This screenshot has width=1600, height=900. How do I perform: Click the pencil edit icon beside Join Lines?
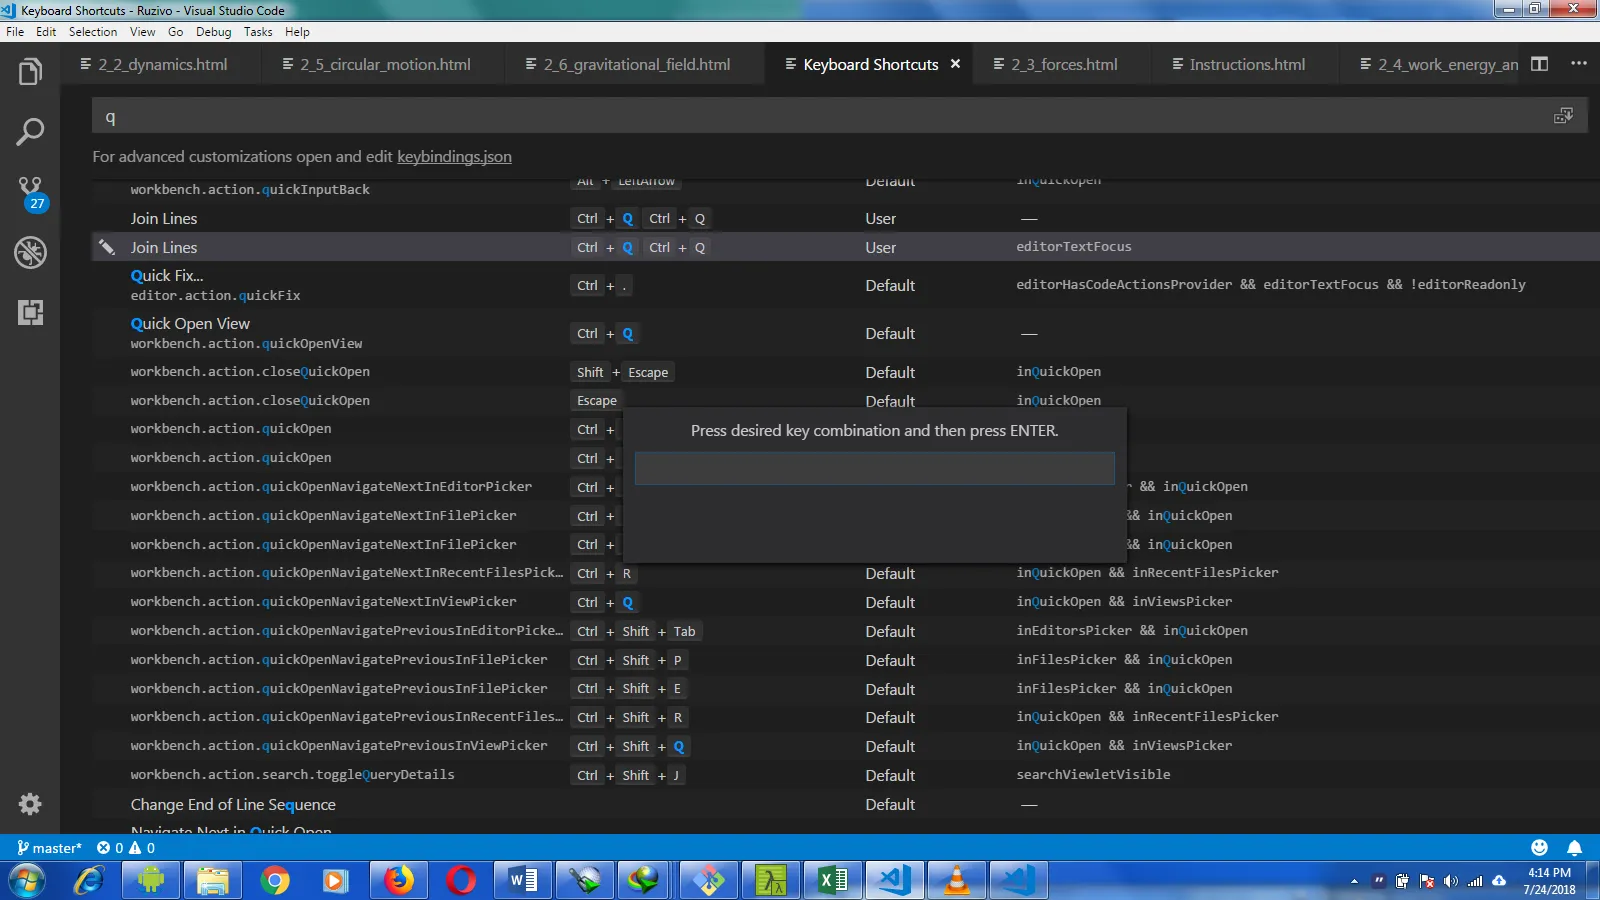point(107,247)
